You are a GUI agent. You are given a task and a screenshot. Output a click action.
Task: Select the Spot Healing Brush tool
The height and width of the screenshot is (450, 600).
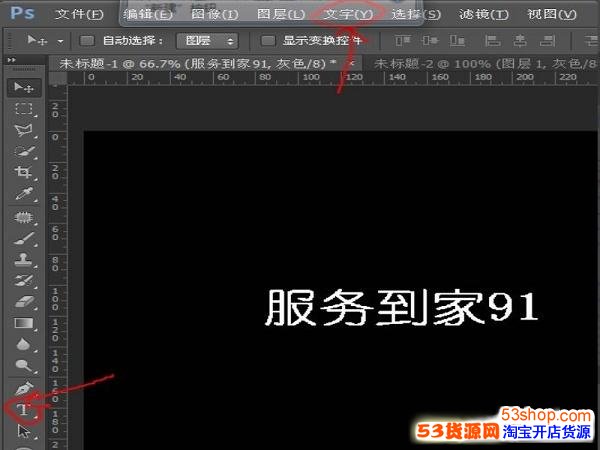click(24, 217)
